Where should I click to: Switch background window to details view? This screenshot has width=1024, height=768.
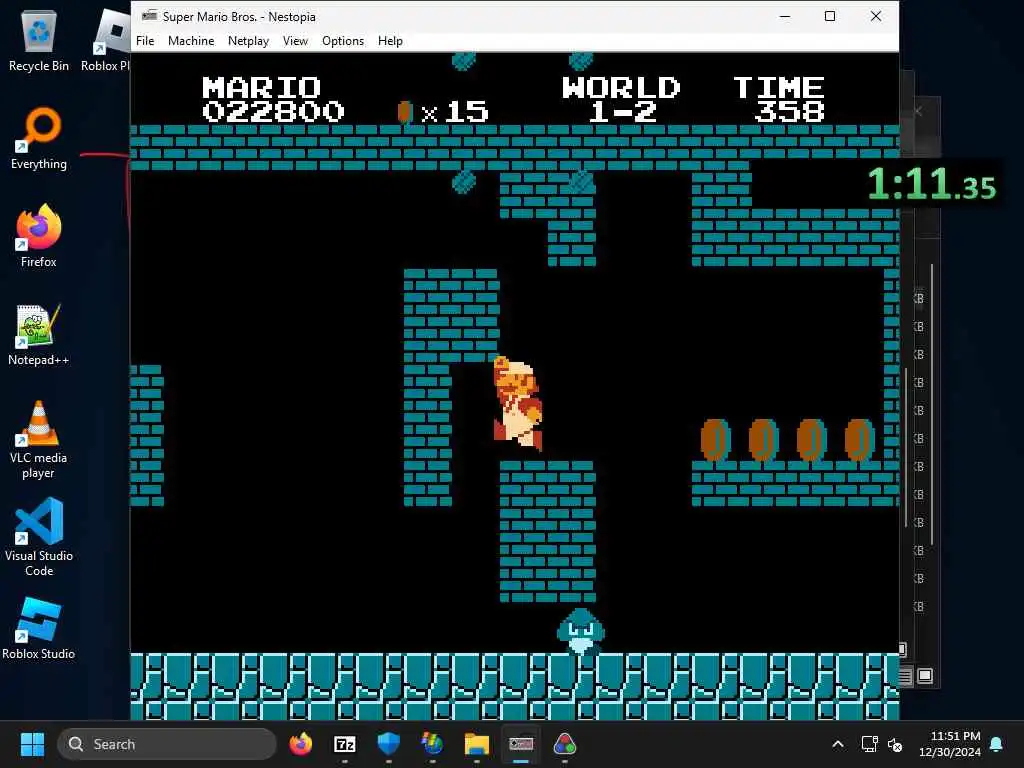905,676
